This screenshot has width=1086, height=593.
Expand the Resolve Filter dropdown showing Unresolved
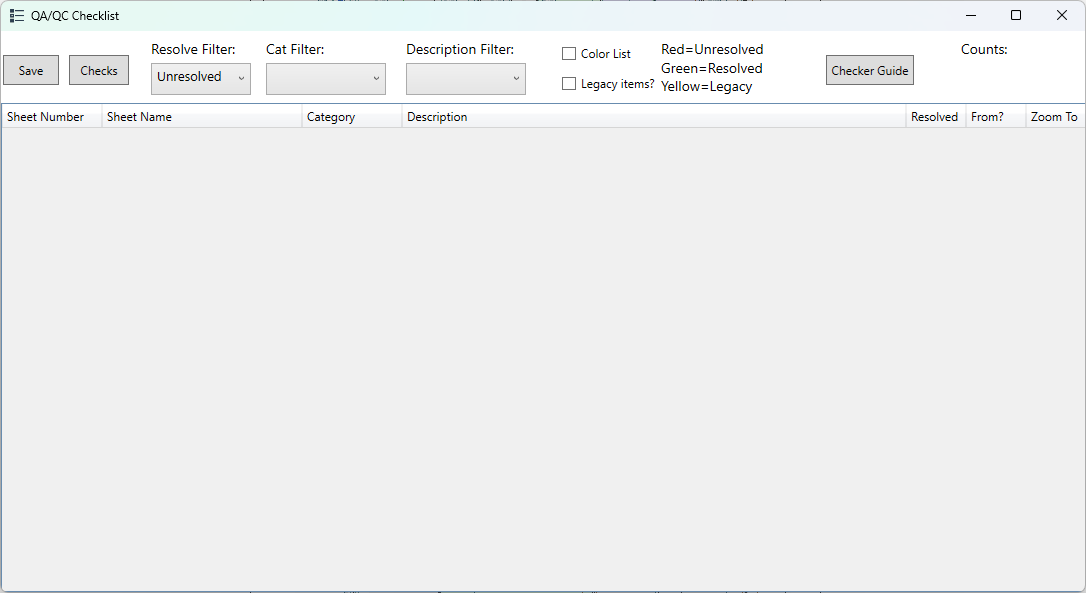click(201, 78)
